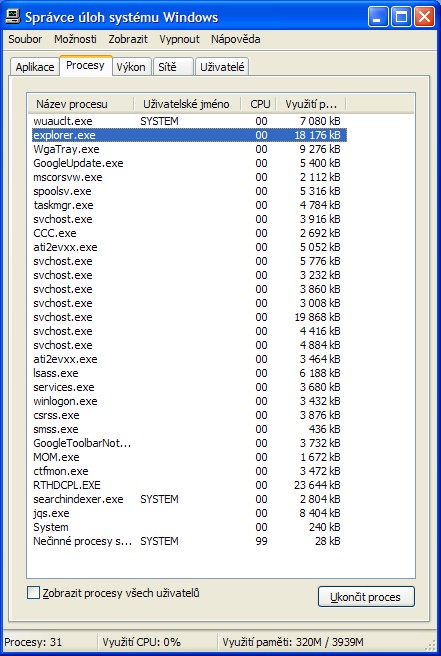This screenshot has width=441, height=656.
Task: Click the CPU value 99
Action: pos(262,541)
